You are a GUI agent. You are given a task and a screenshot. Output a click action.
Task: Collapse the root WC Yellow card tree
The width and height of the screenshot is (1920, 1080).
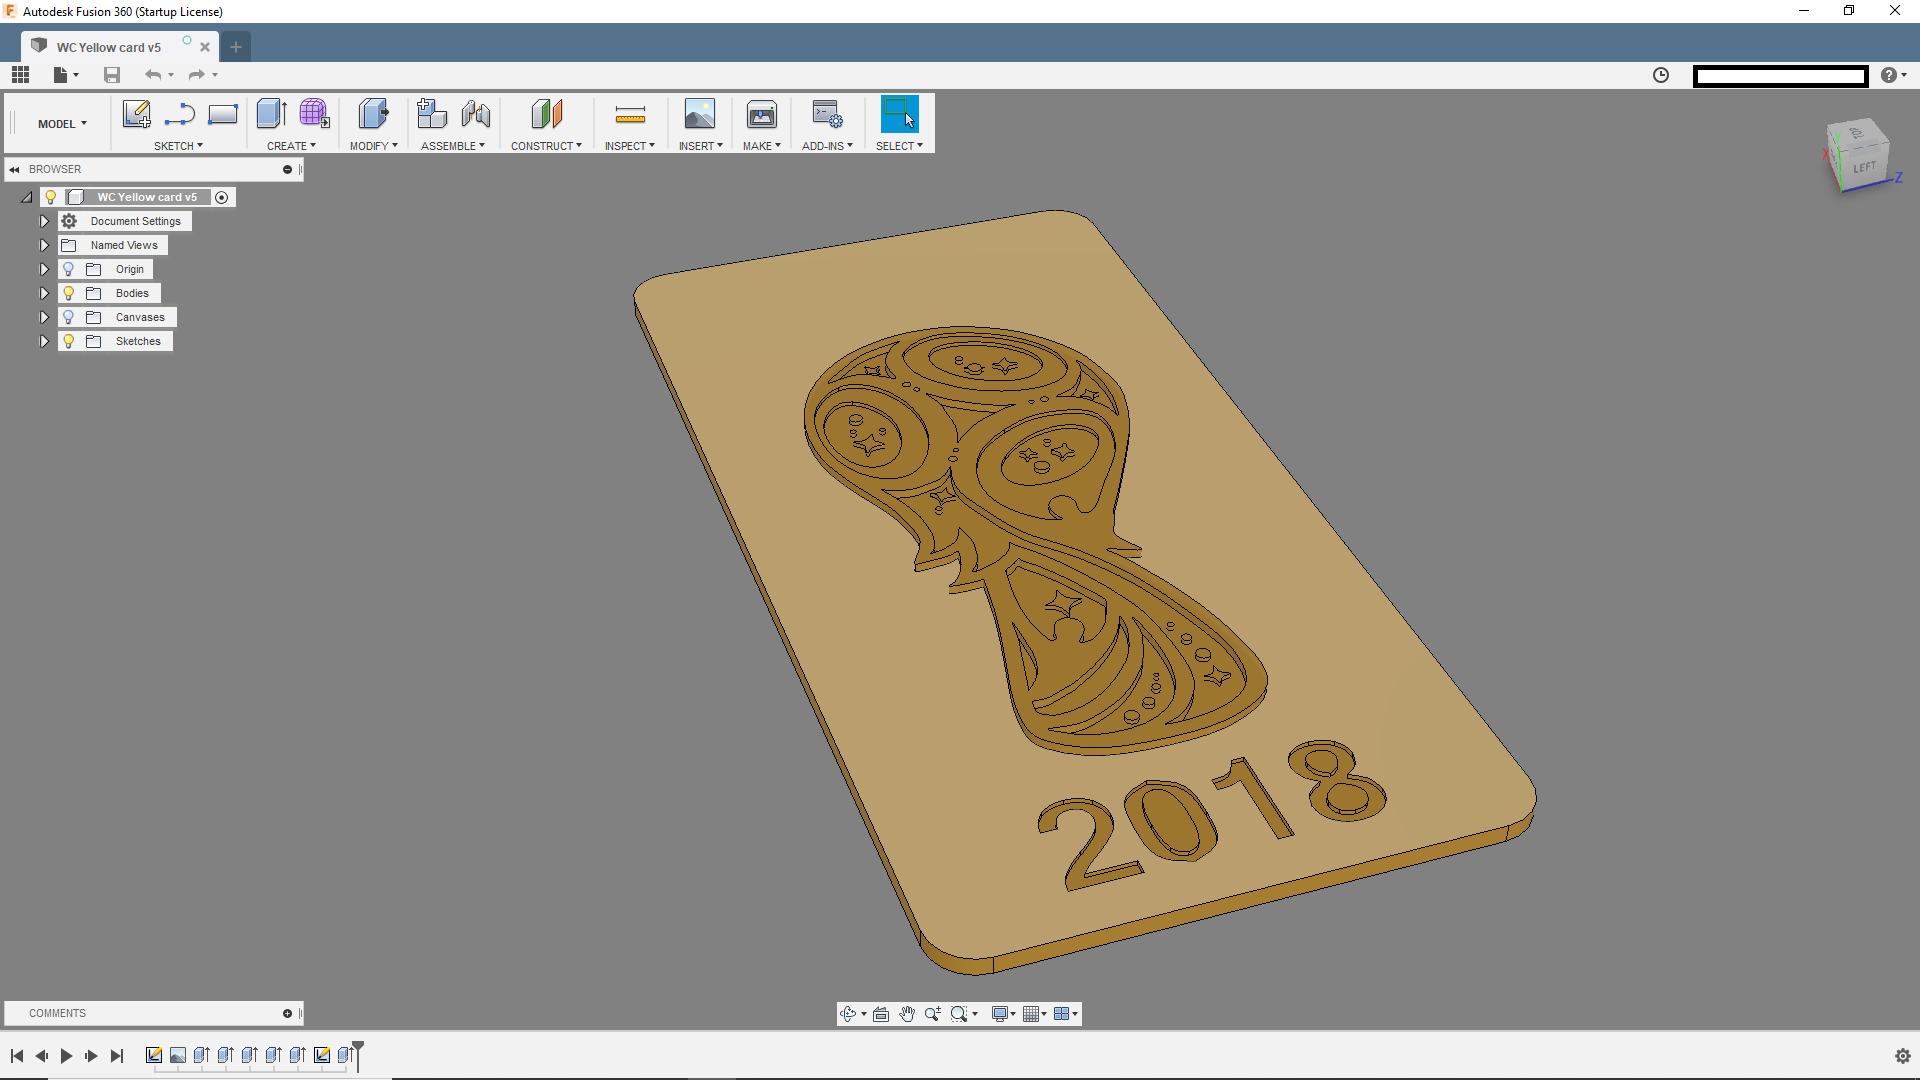click(x=27, y=197)
